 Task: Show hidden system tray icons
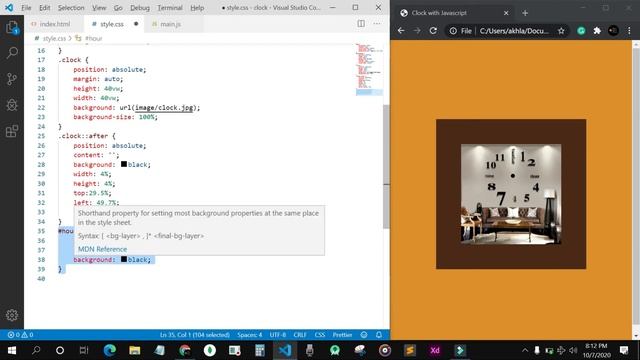click(x=525, y=350)
